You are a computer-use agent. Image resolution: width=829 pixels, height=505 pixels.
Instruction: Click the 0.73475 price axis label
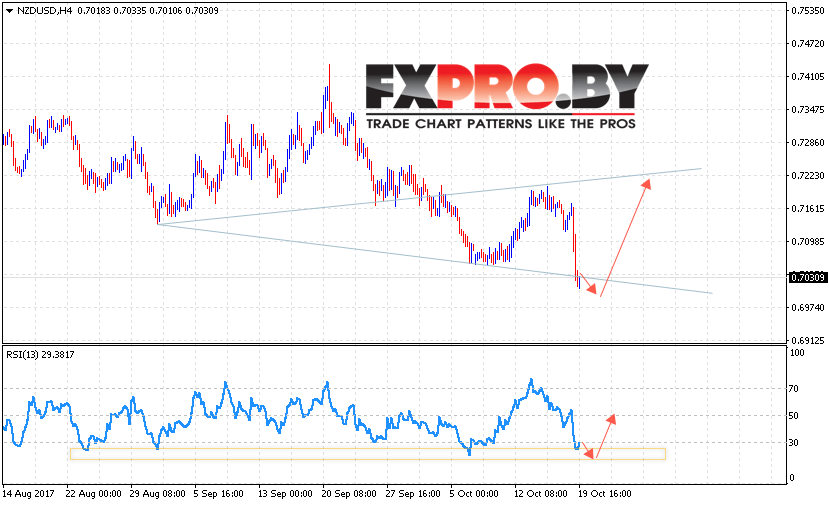coord(807,109)
